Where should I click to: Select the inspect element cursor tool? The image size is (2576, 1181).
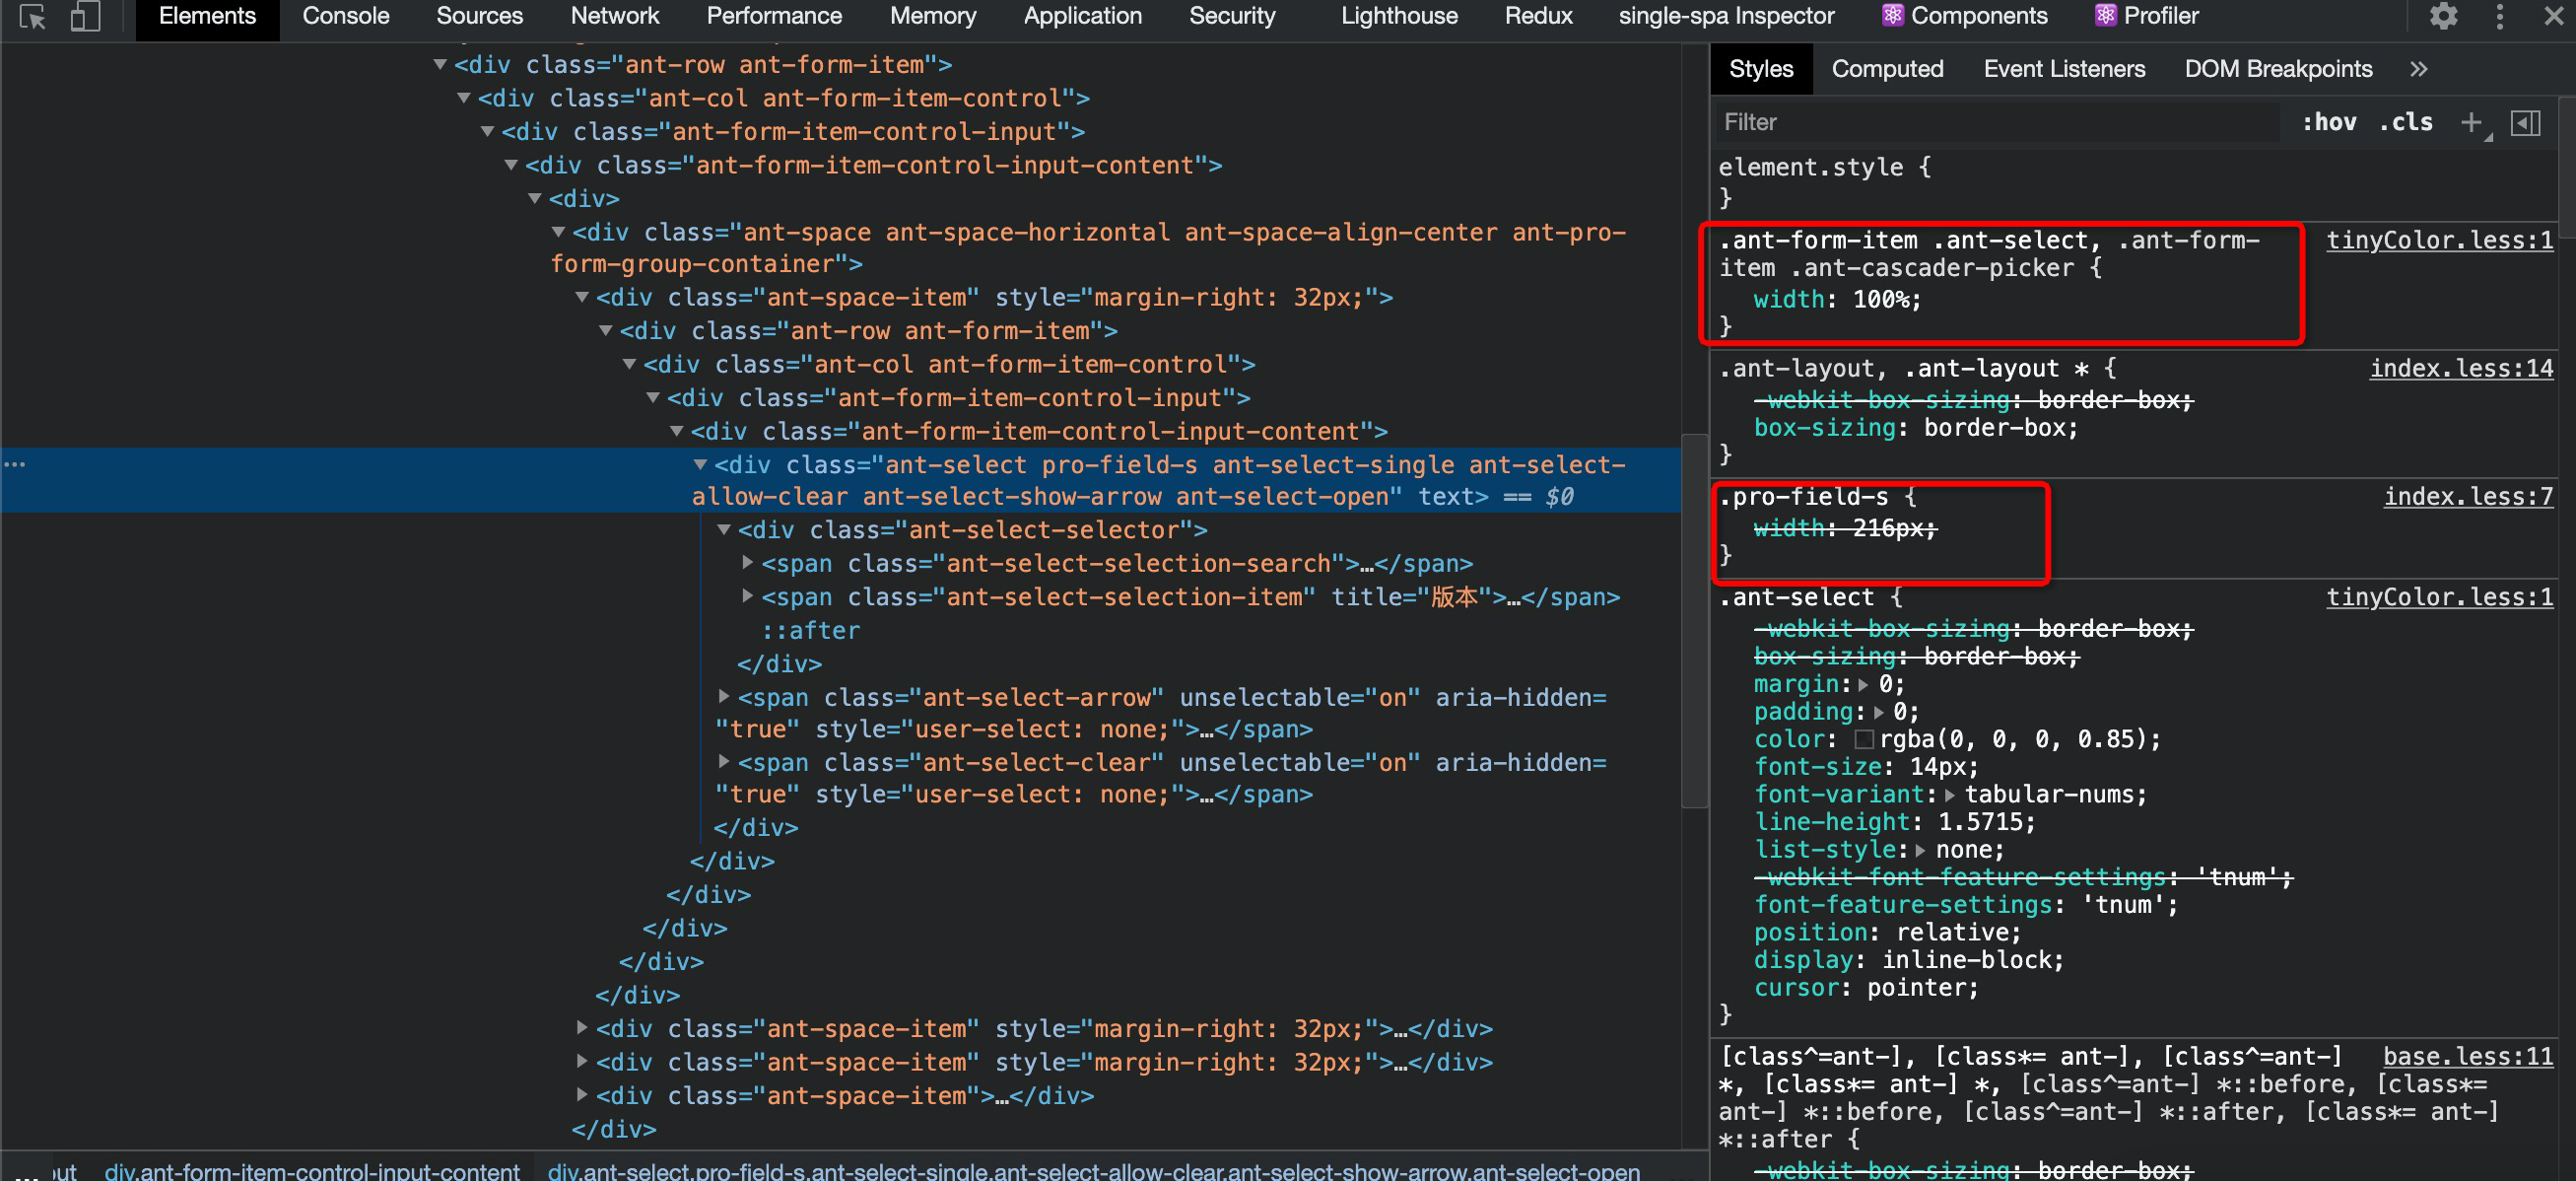point(33,16)
